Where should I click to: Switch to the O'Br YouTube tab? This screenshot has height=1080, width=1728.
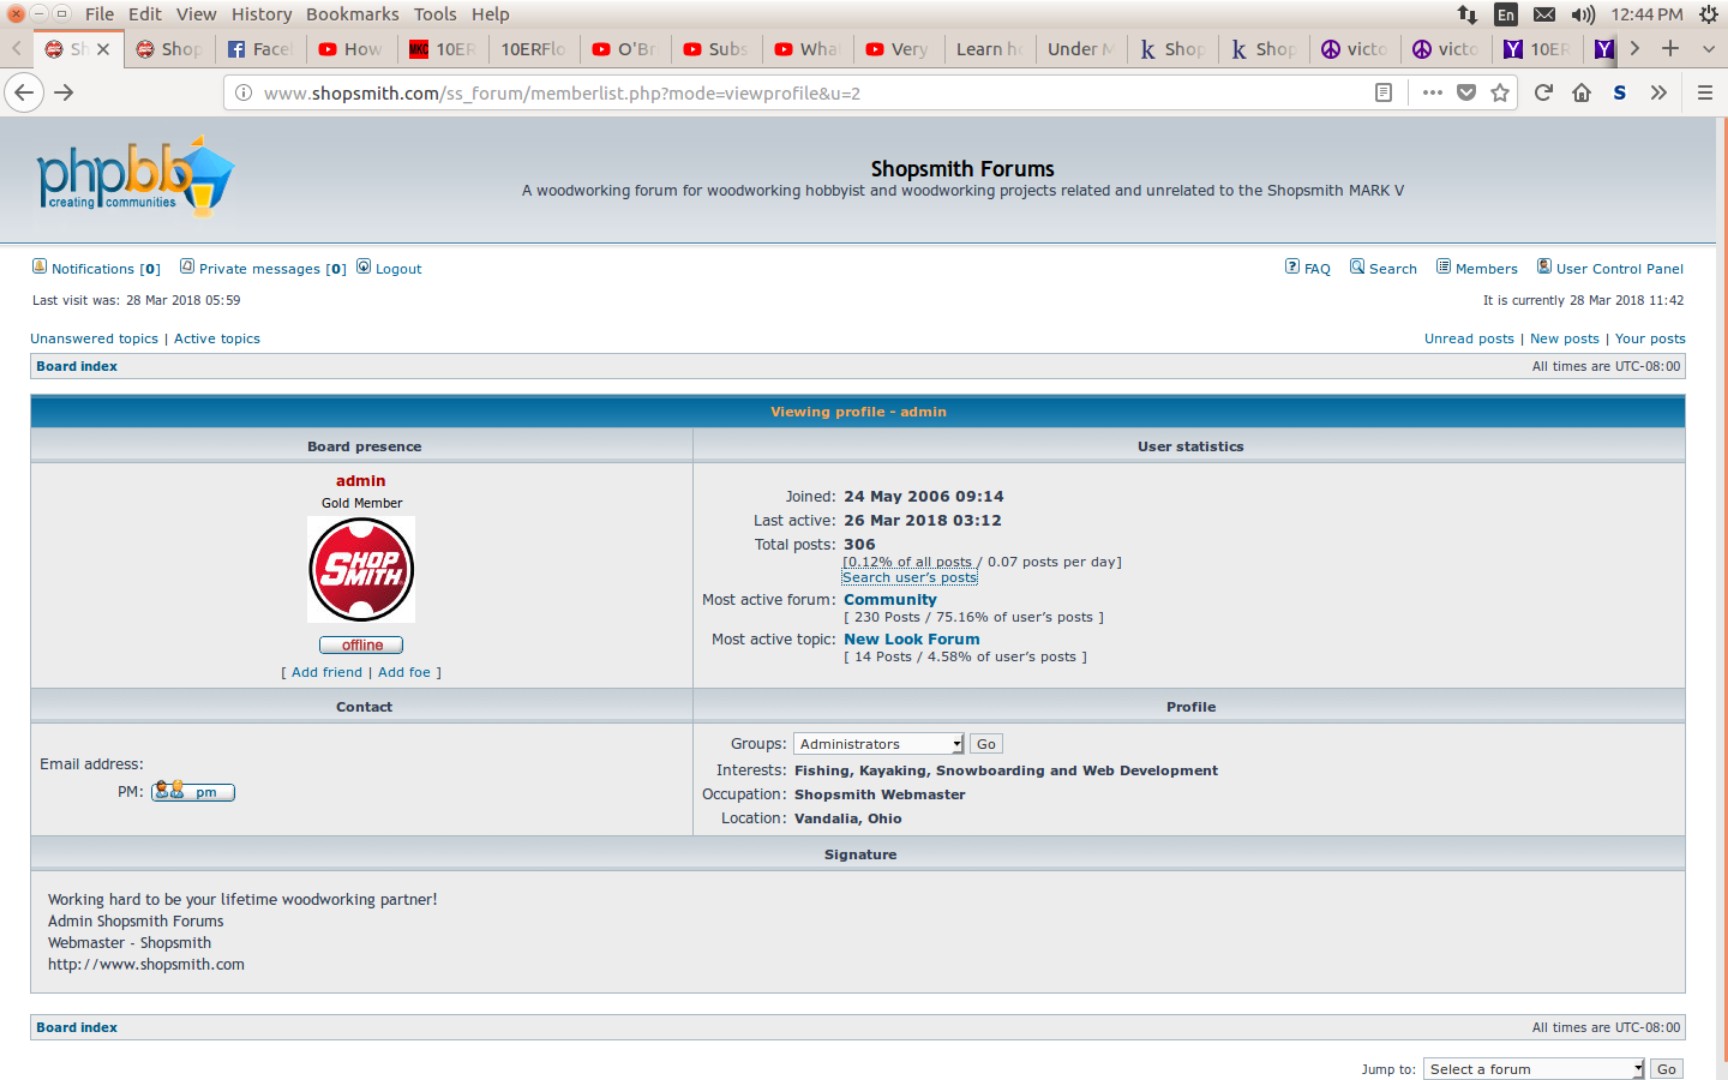coord(625,49)
